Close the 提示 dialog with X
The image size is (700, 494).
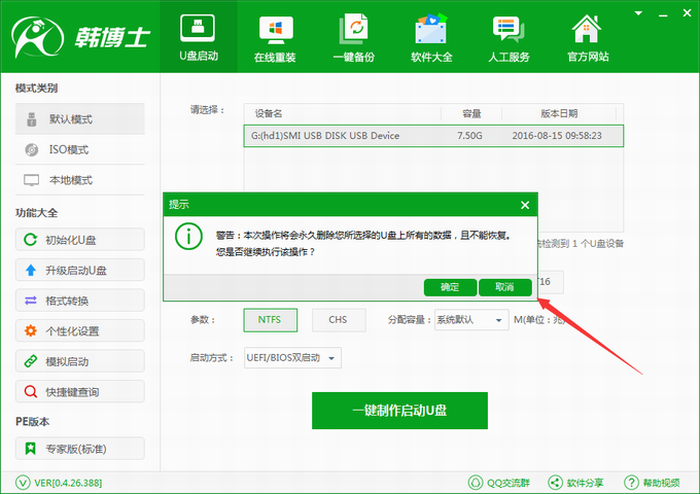pyautogui.click(x=525, y=205)
